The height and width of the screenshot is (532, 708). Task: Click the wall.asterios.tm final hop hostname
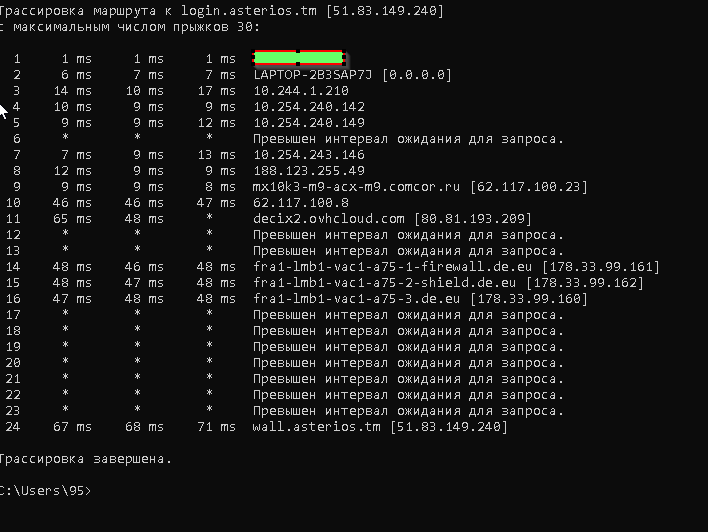click(317, 427)
